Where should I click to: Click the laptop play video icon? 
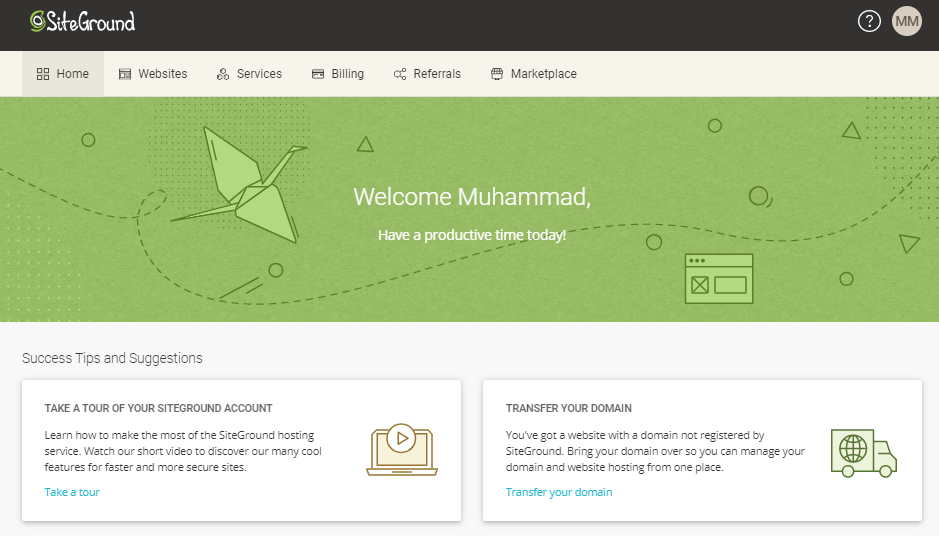pyautogui.click(x=402, y=450)
